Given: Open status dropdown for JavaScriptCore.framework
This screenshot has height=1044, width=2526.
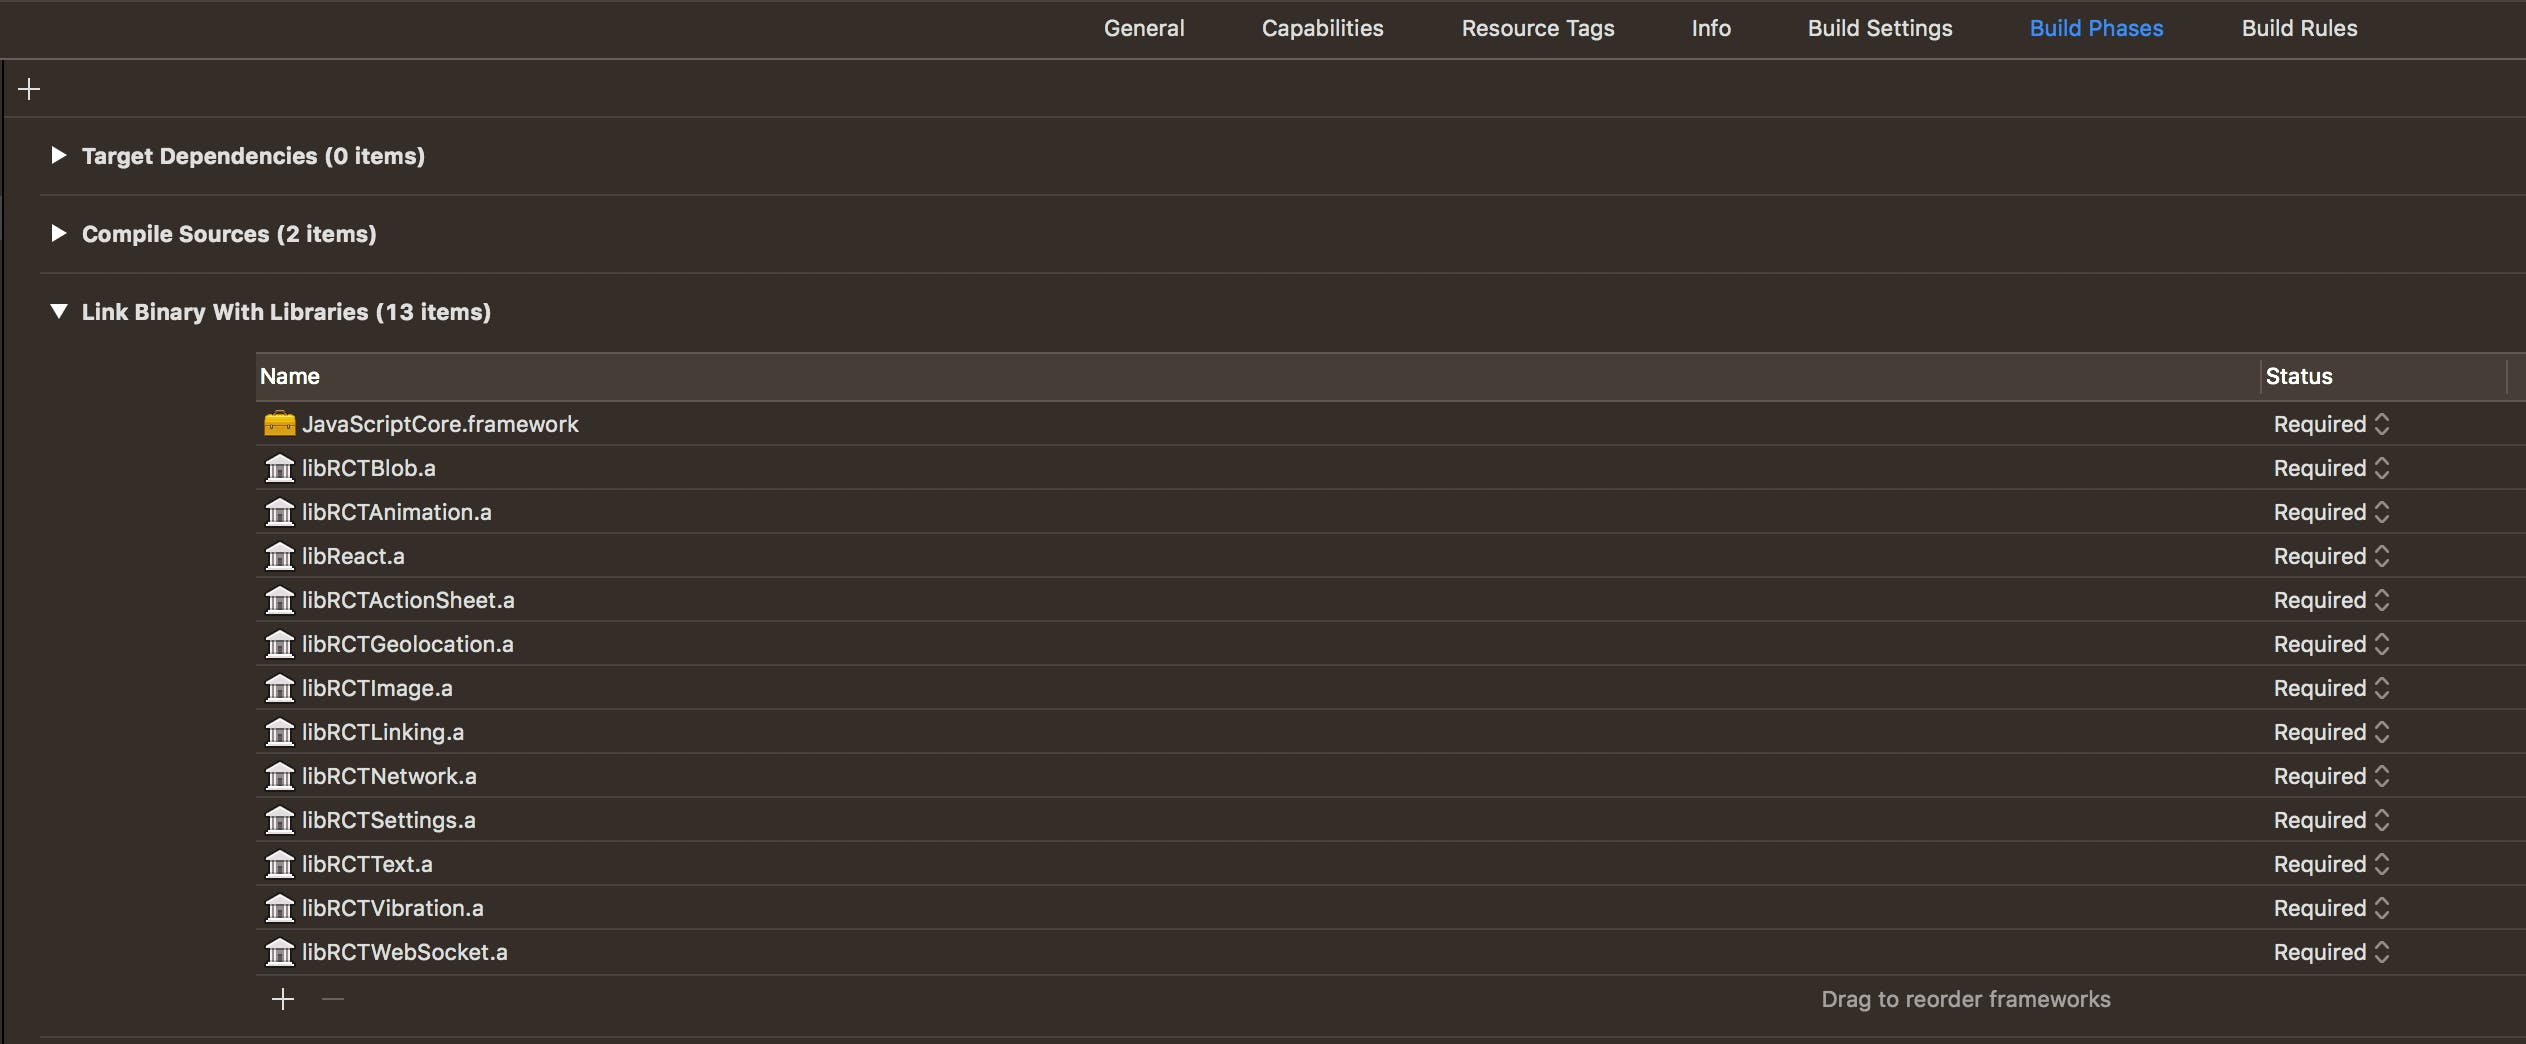Looking at the screenshot, I should click(x=2332, y=424).
